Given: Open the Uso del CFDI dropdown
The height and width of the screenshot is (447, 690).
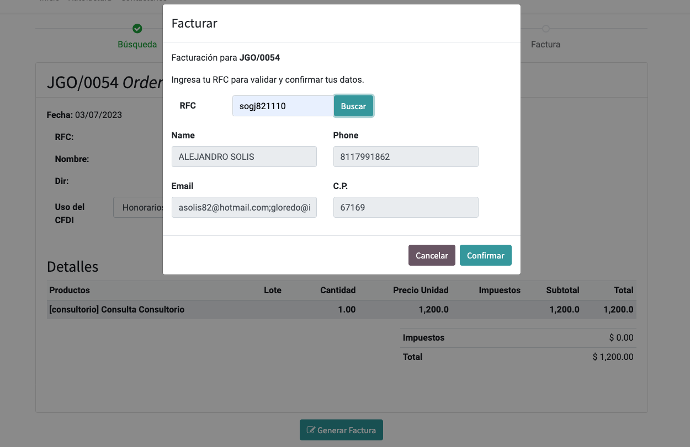Looking at the screenshot, I should tap(138, 208).
